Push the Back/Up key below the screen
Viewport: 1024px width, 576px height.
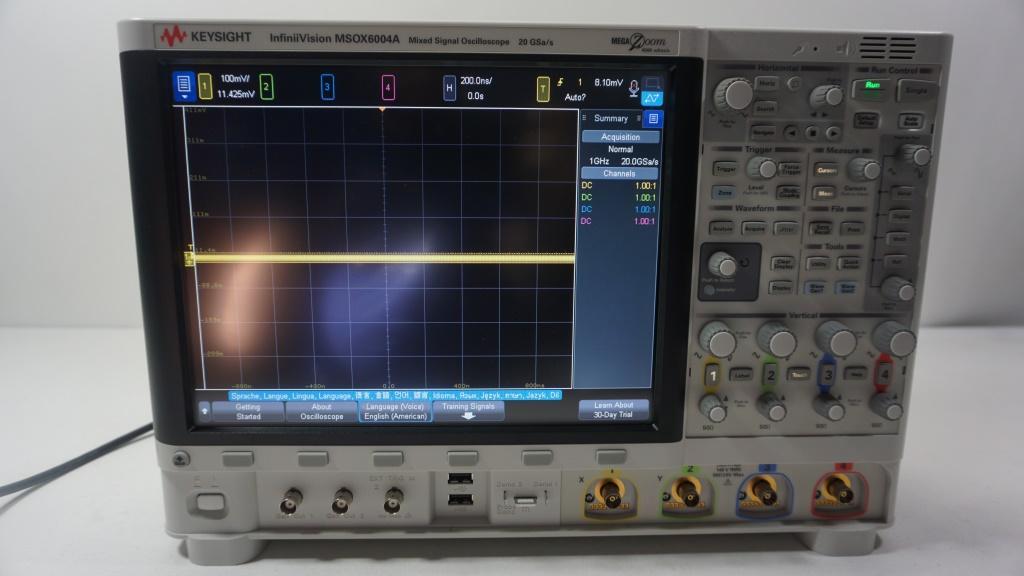click(x=181, y=459)
